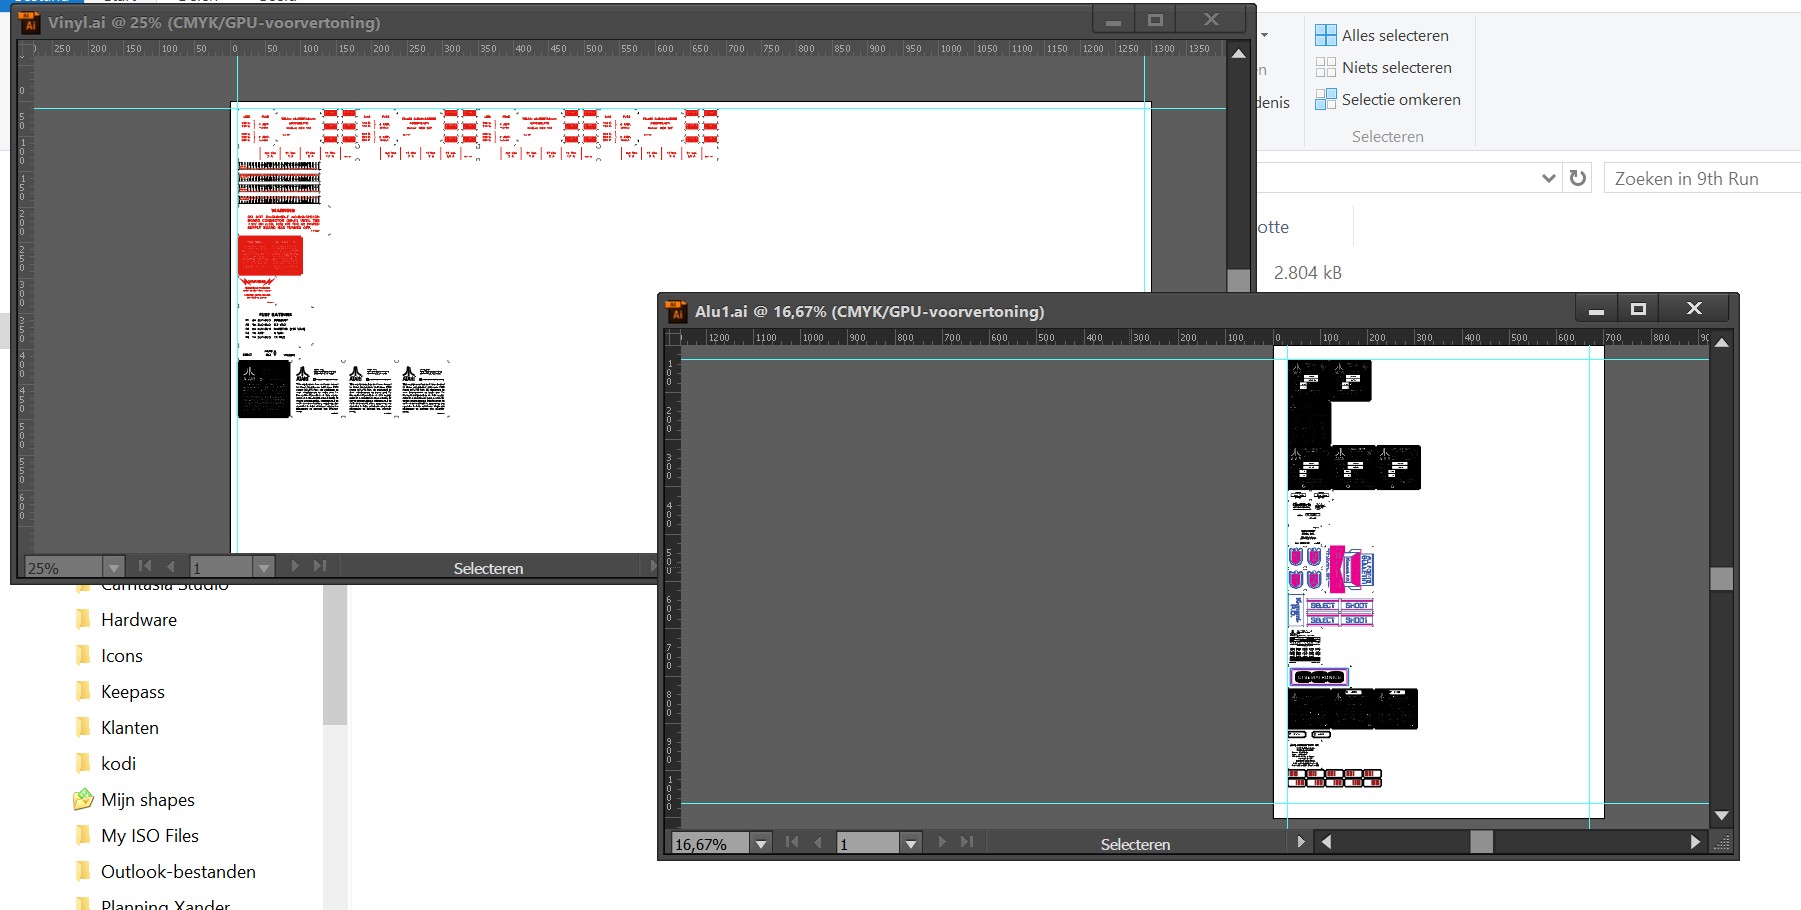
Task: Click the Keepass folder icon
Action: [x=84, y=691]
